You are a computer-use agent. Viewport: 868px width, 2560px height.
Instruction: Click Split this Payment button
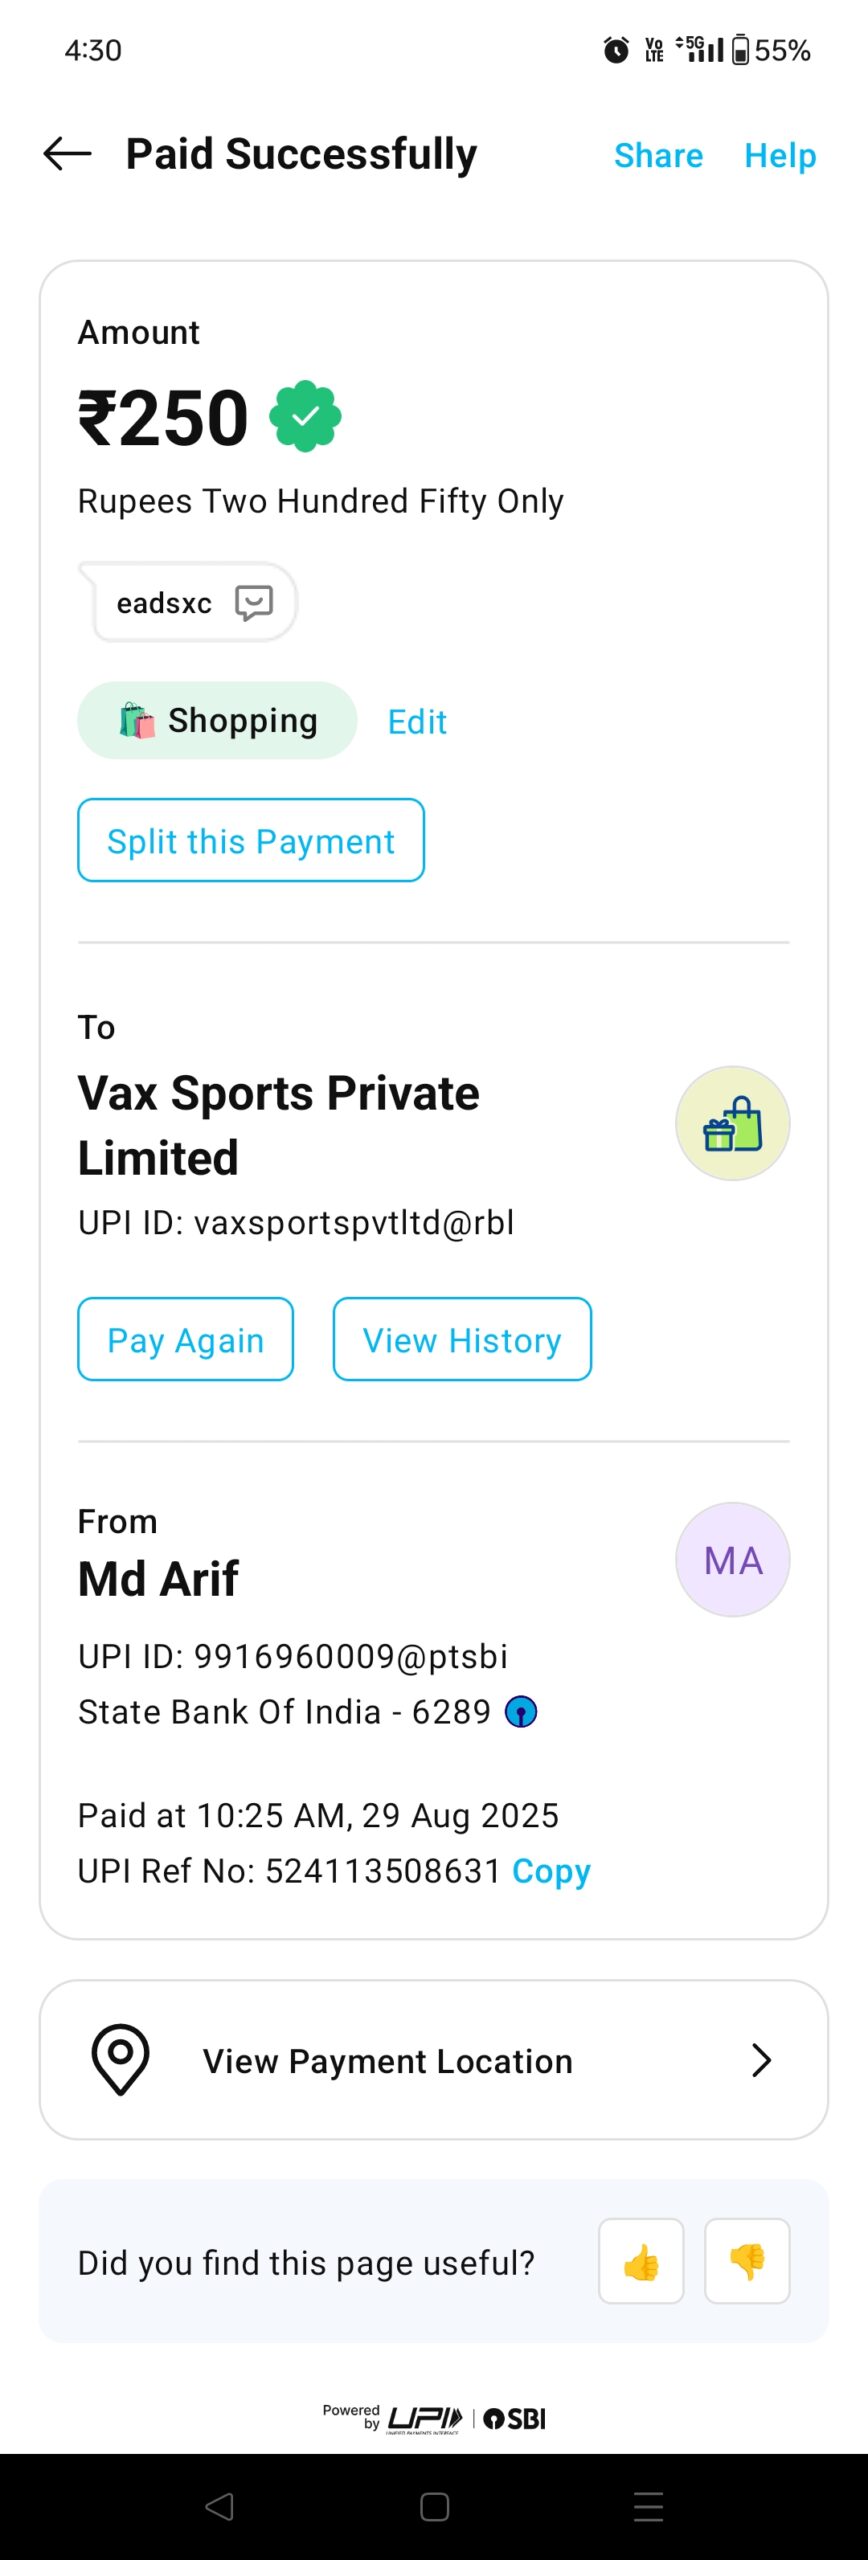tap(251, 841)
